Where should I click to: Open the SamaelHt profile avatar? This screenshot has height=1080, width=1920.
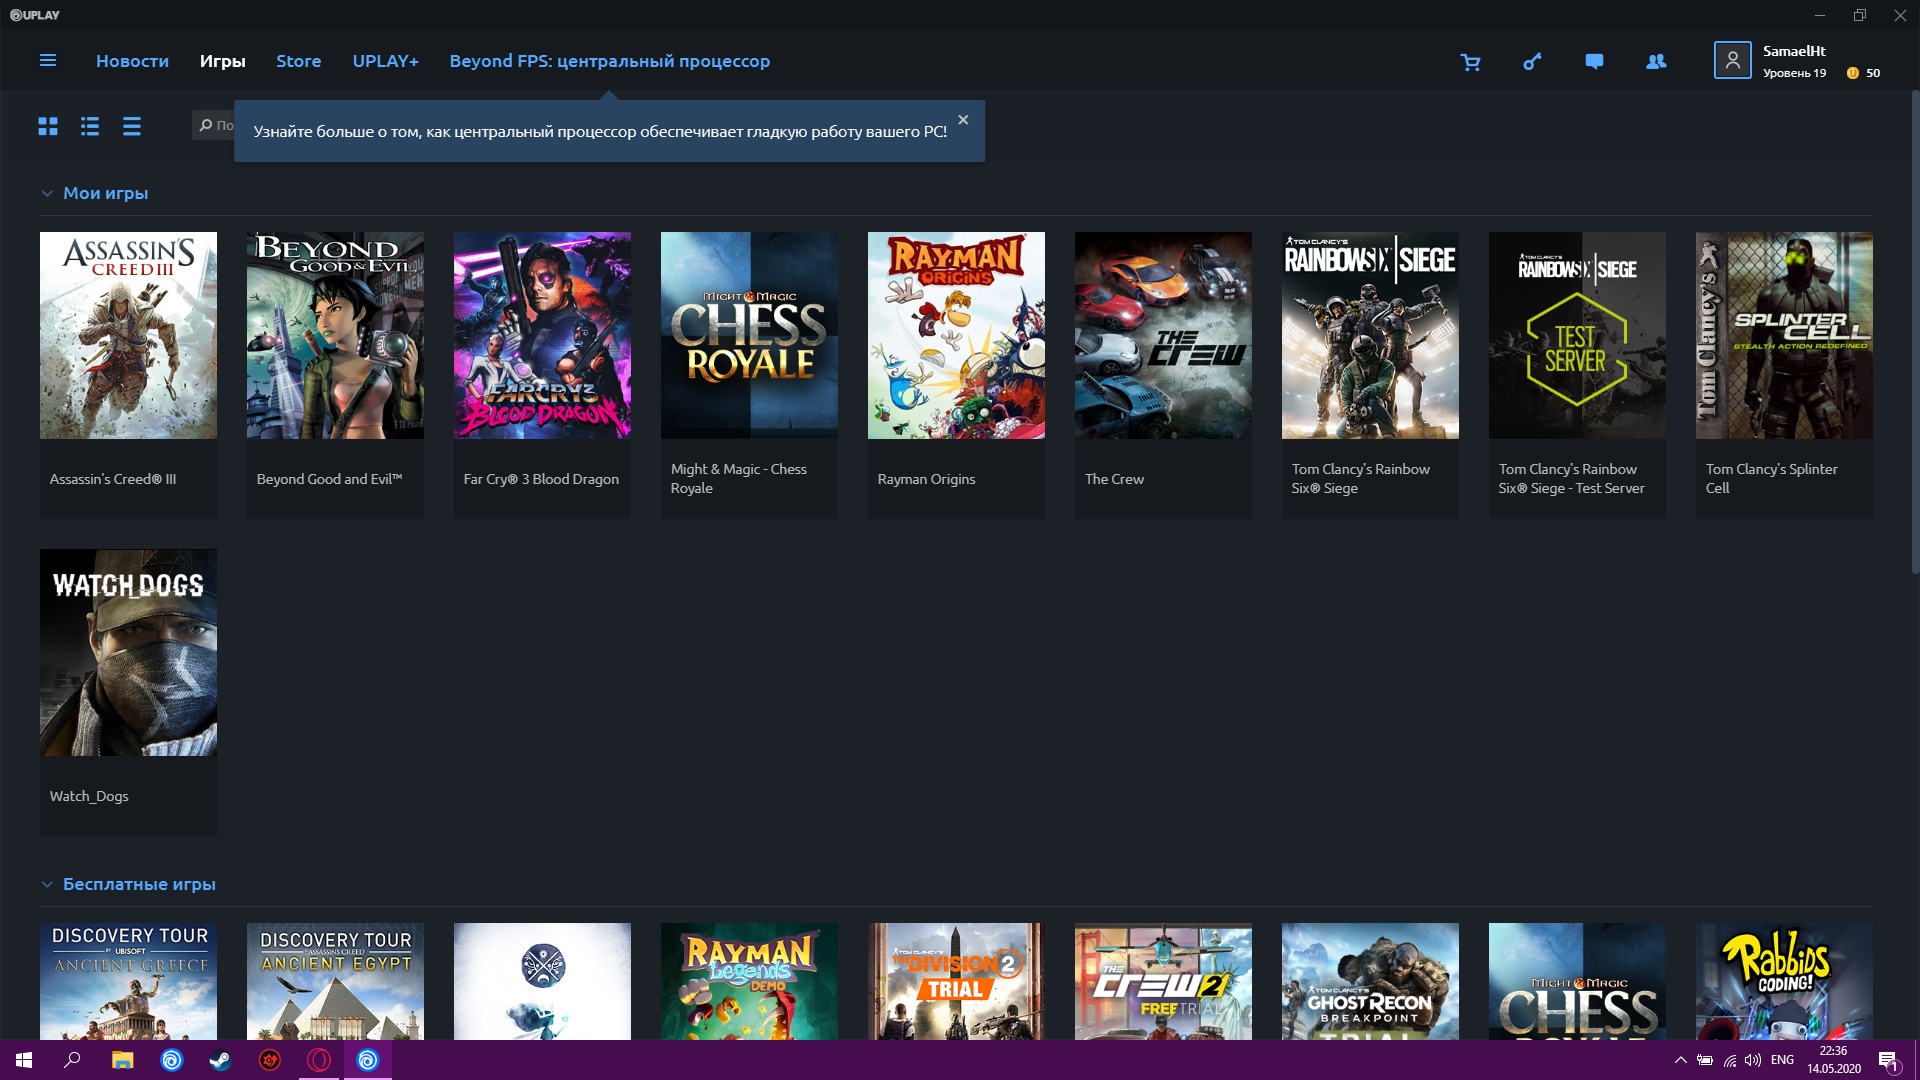1732,60
